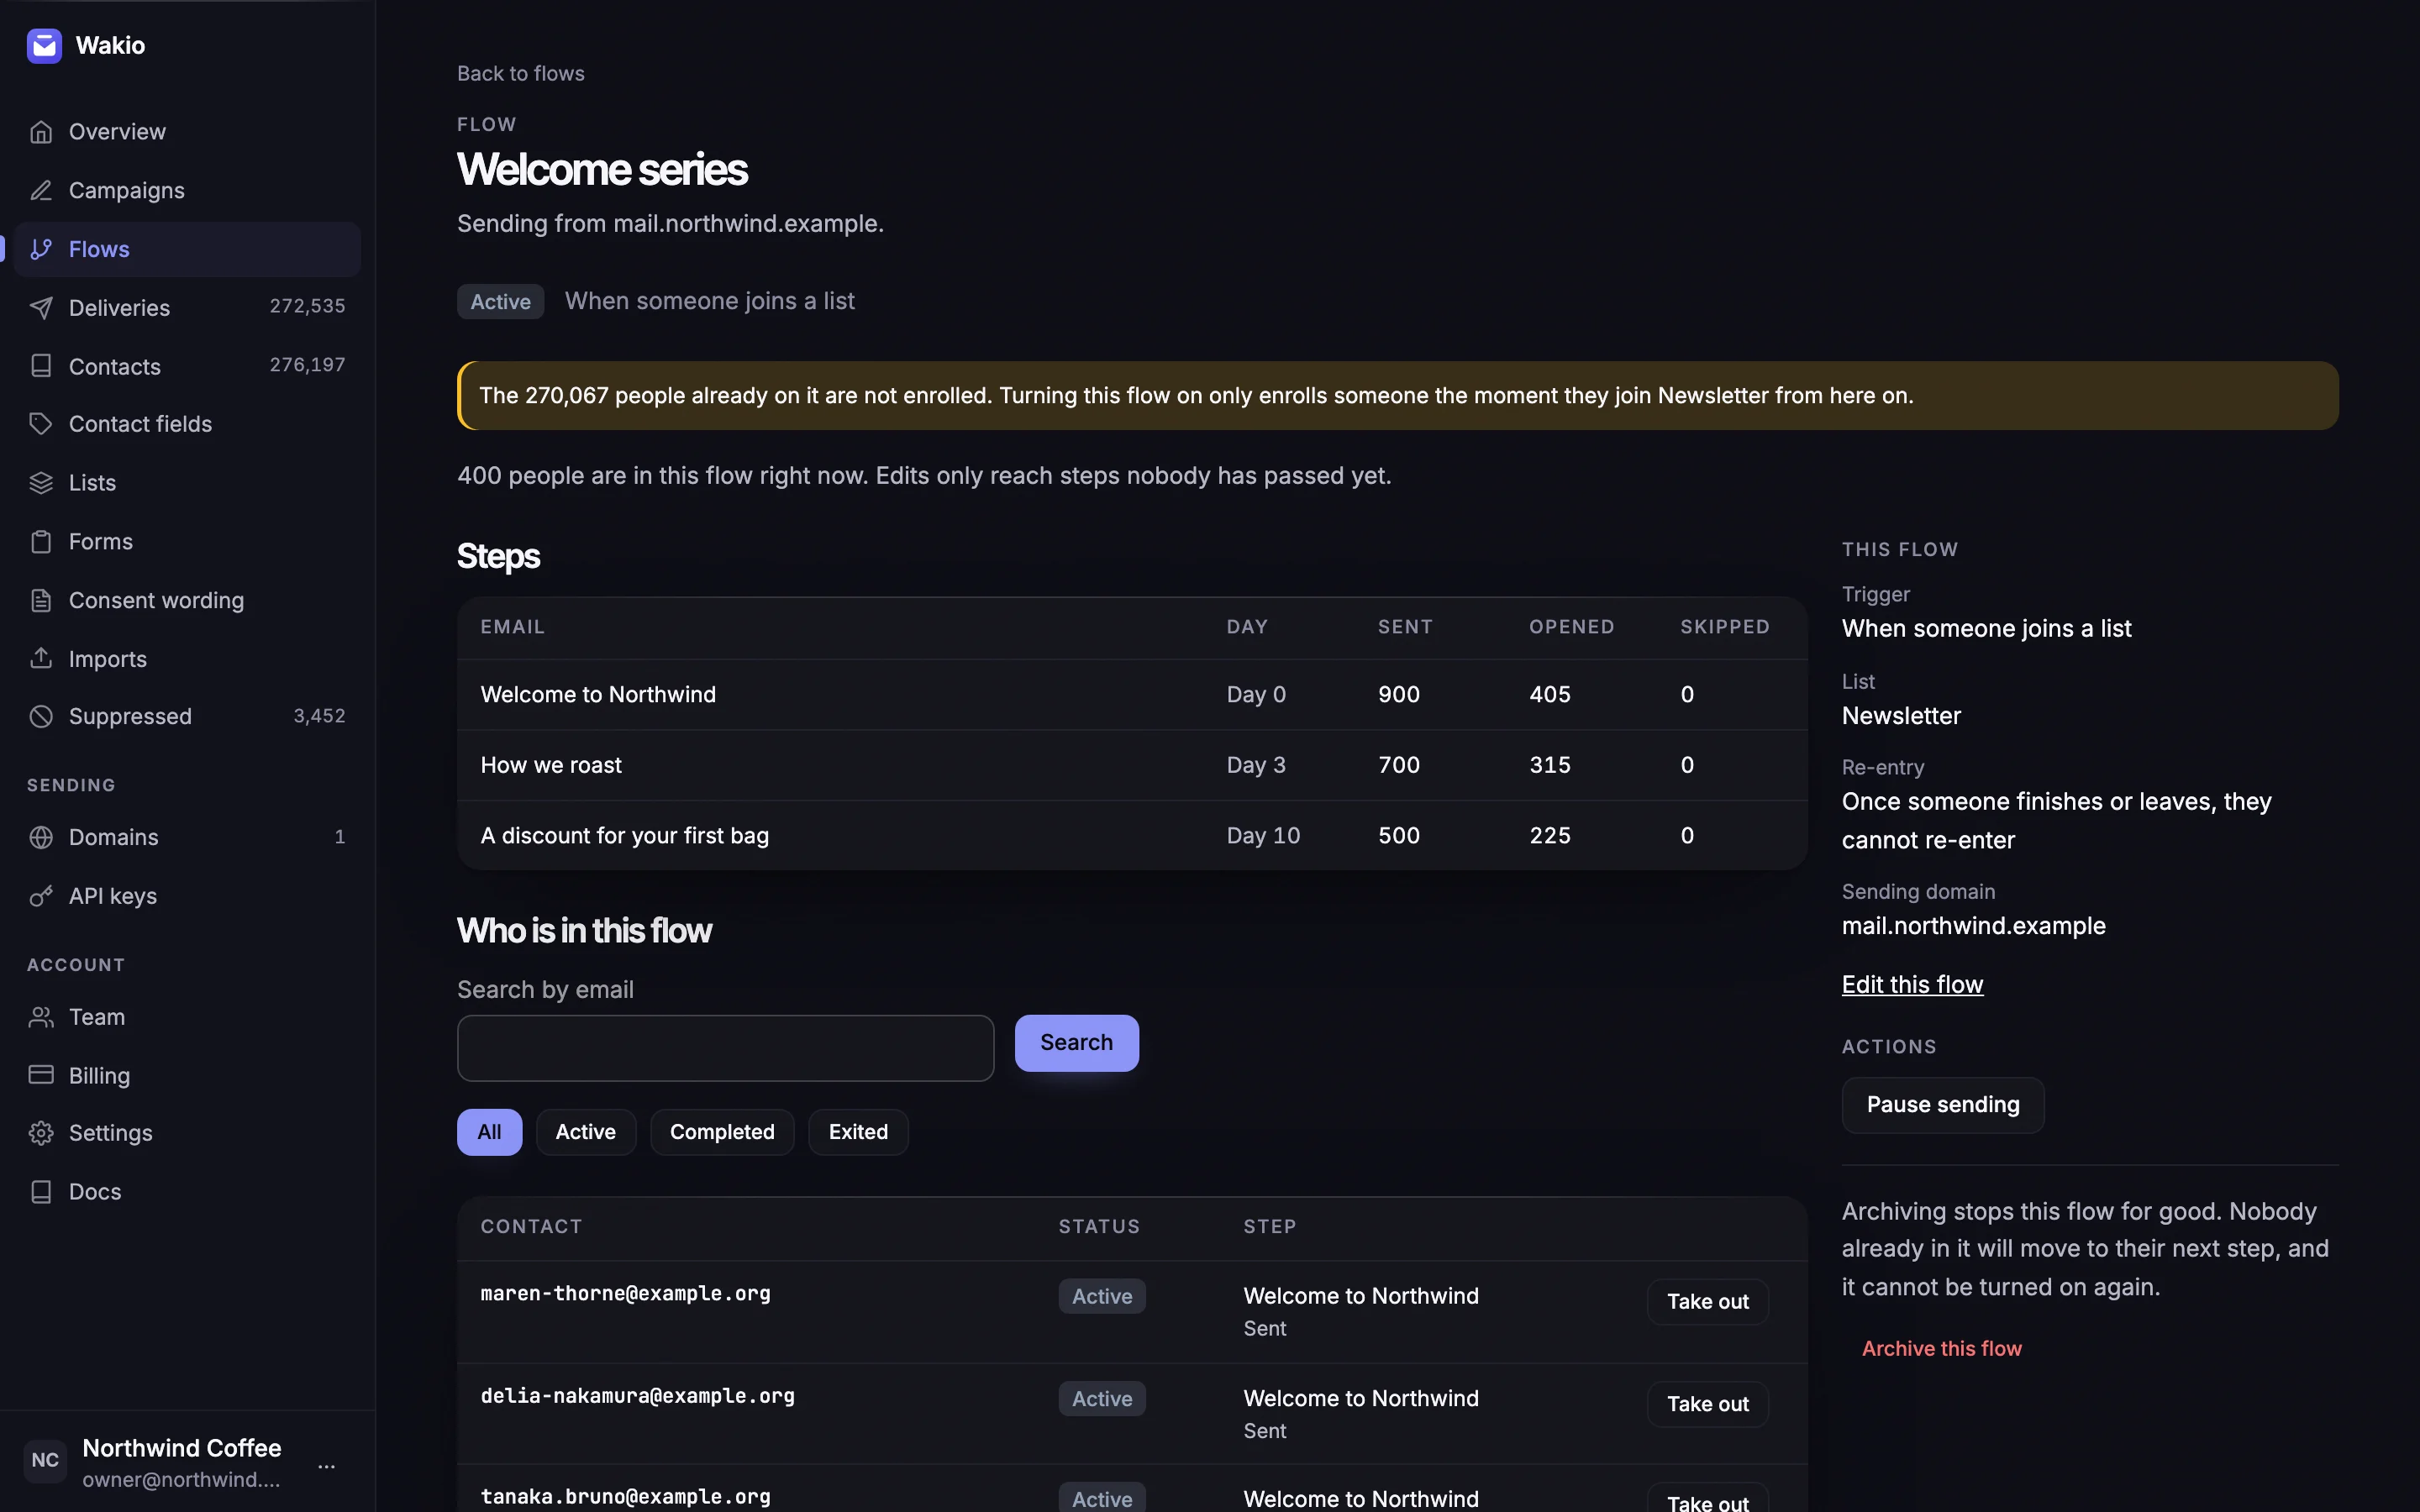The image size is (2420, 1512).
Task: Focus the Search by email field
Action: (725, 1048)
